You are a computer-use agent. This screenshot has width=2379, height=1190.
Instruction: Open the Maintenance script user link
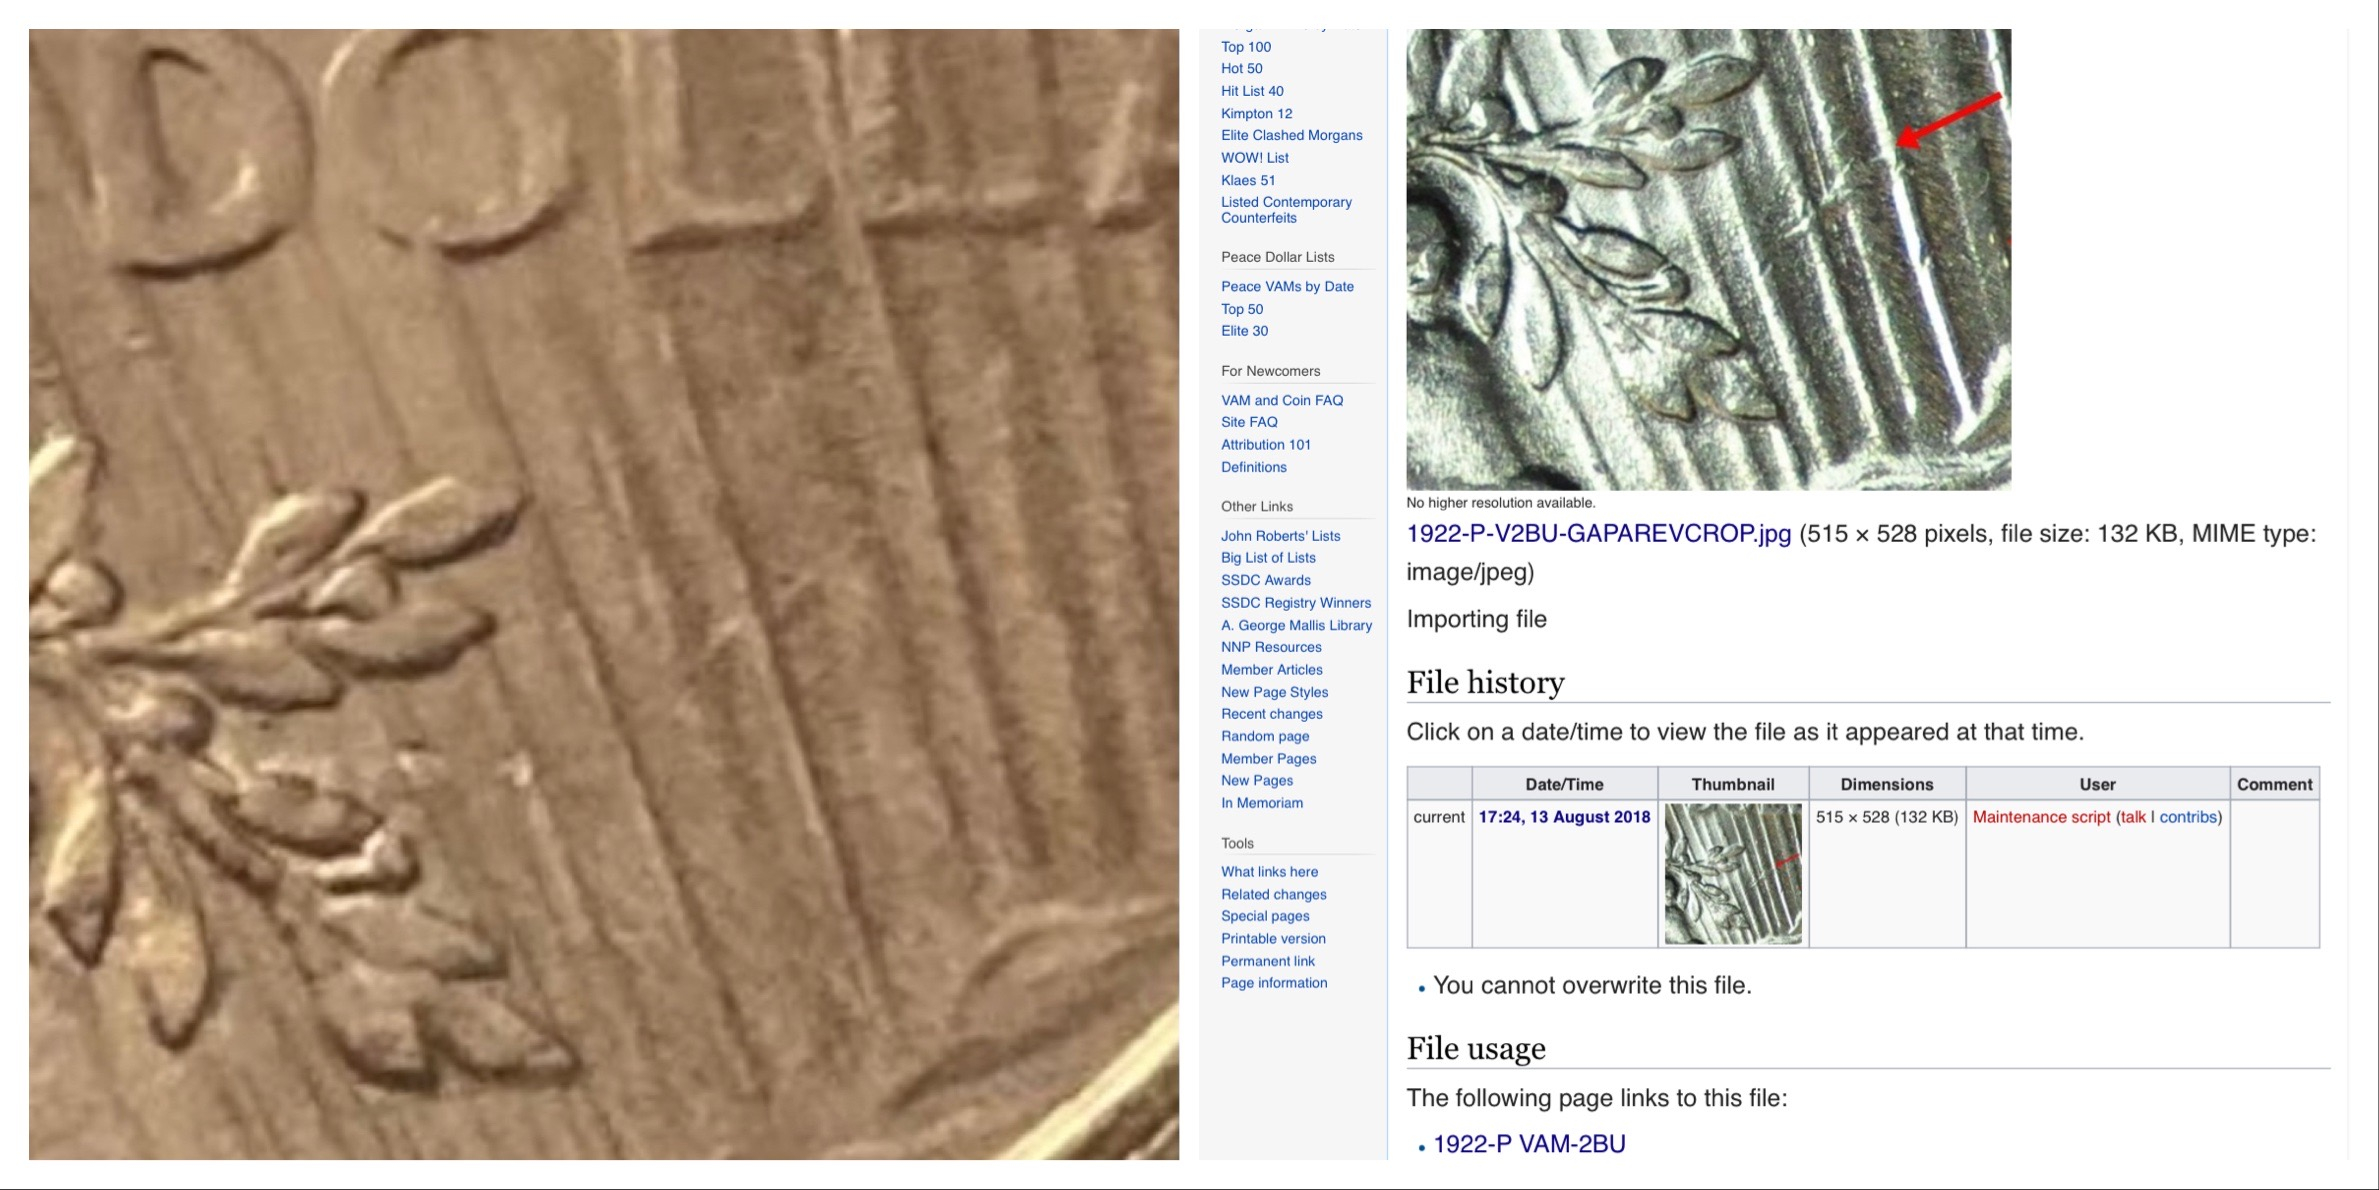click(2041, 817)
